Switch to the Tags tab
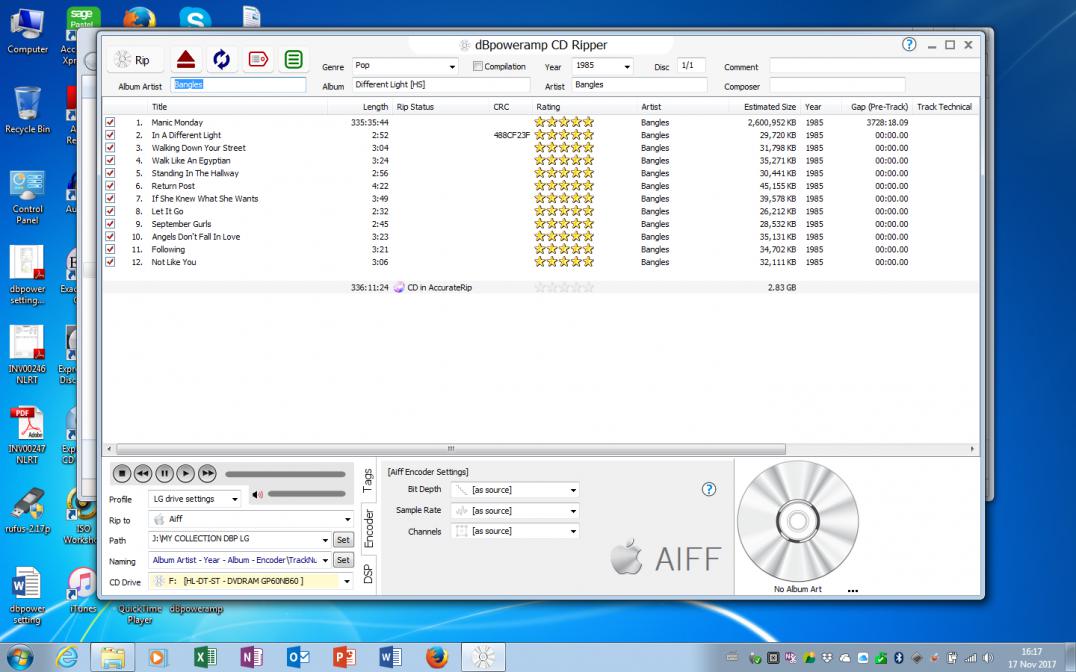Screen dimensions: 1076x672 coord(368,482)
